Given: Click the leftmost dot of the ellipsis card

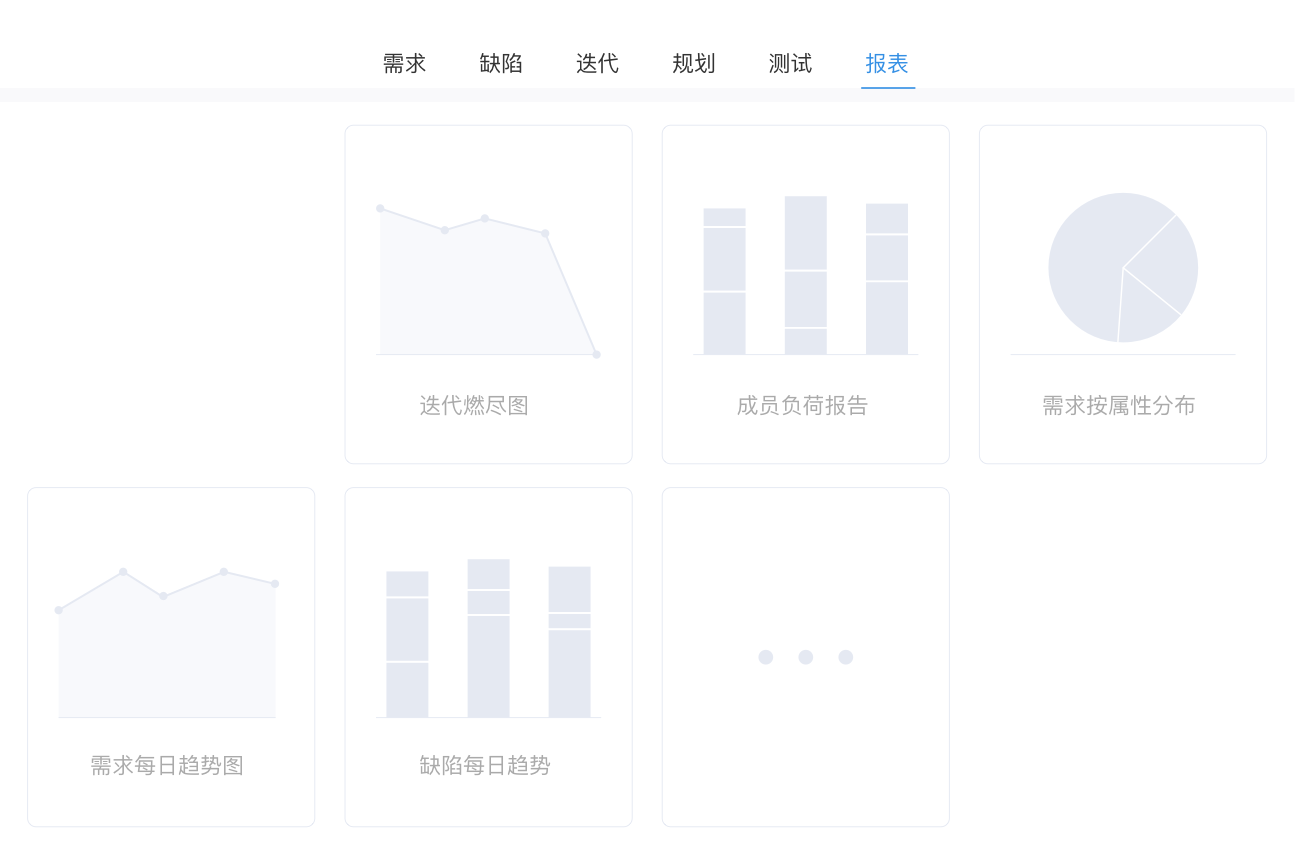Looking at the screenshot, I should pos(766,657).
